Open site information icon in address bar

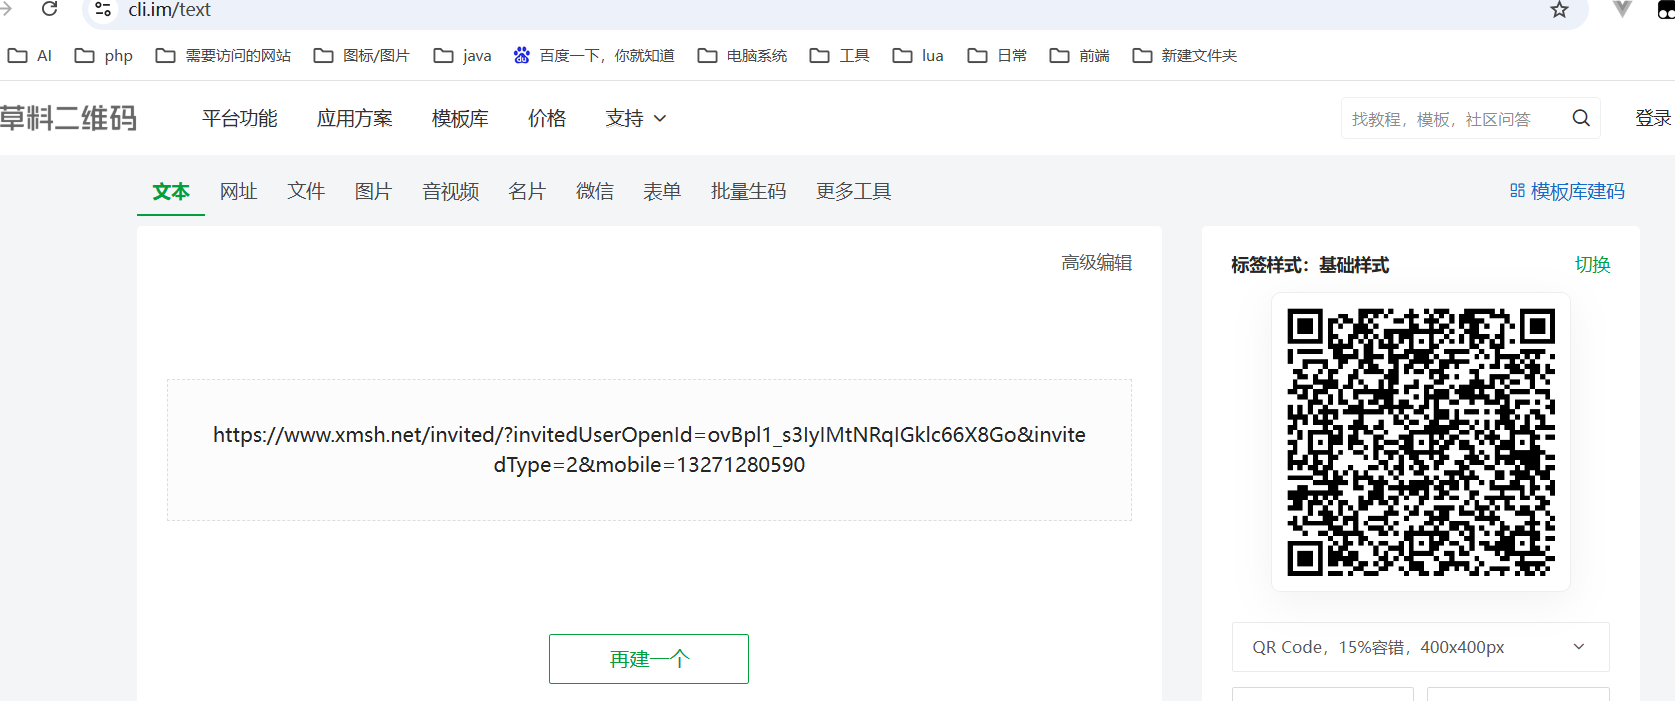point(102,10)
